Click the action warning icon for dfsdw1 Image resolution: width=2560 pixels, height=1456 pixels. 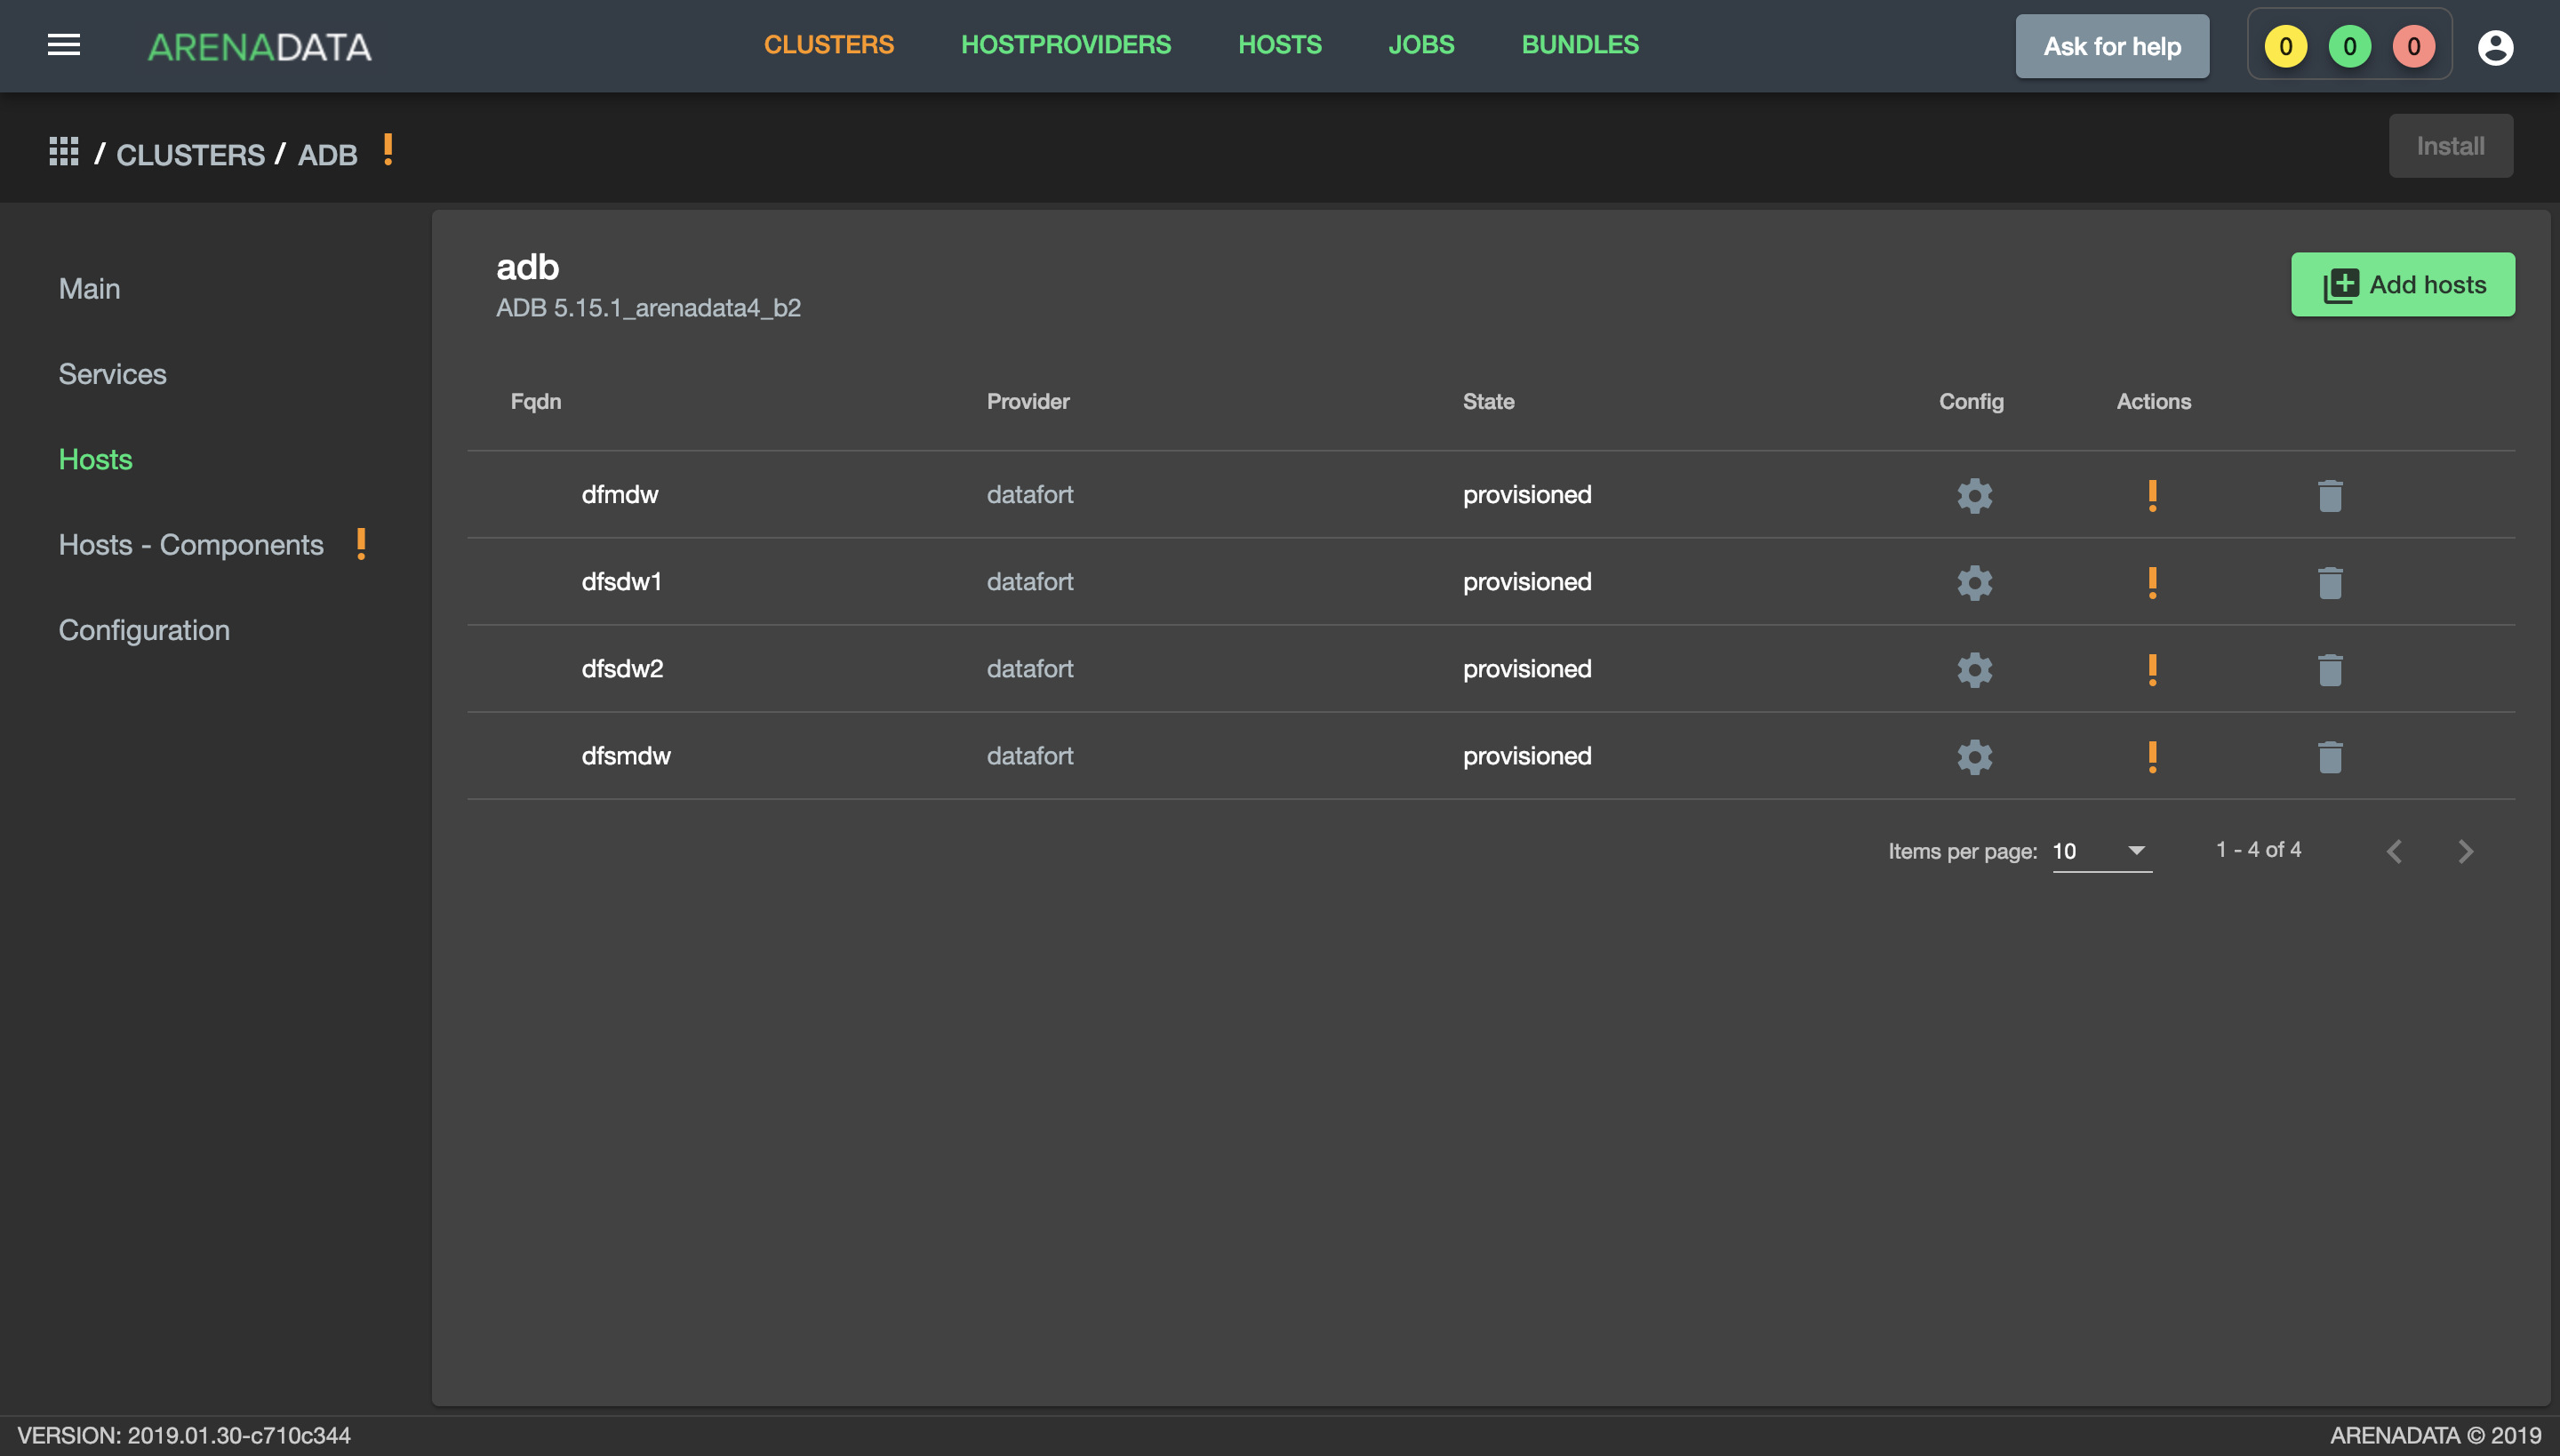2152,582
